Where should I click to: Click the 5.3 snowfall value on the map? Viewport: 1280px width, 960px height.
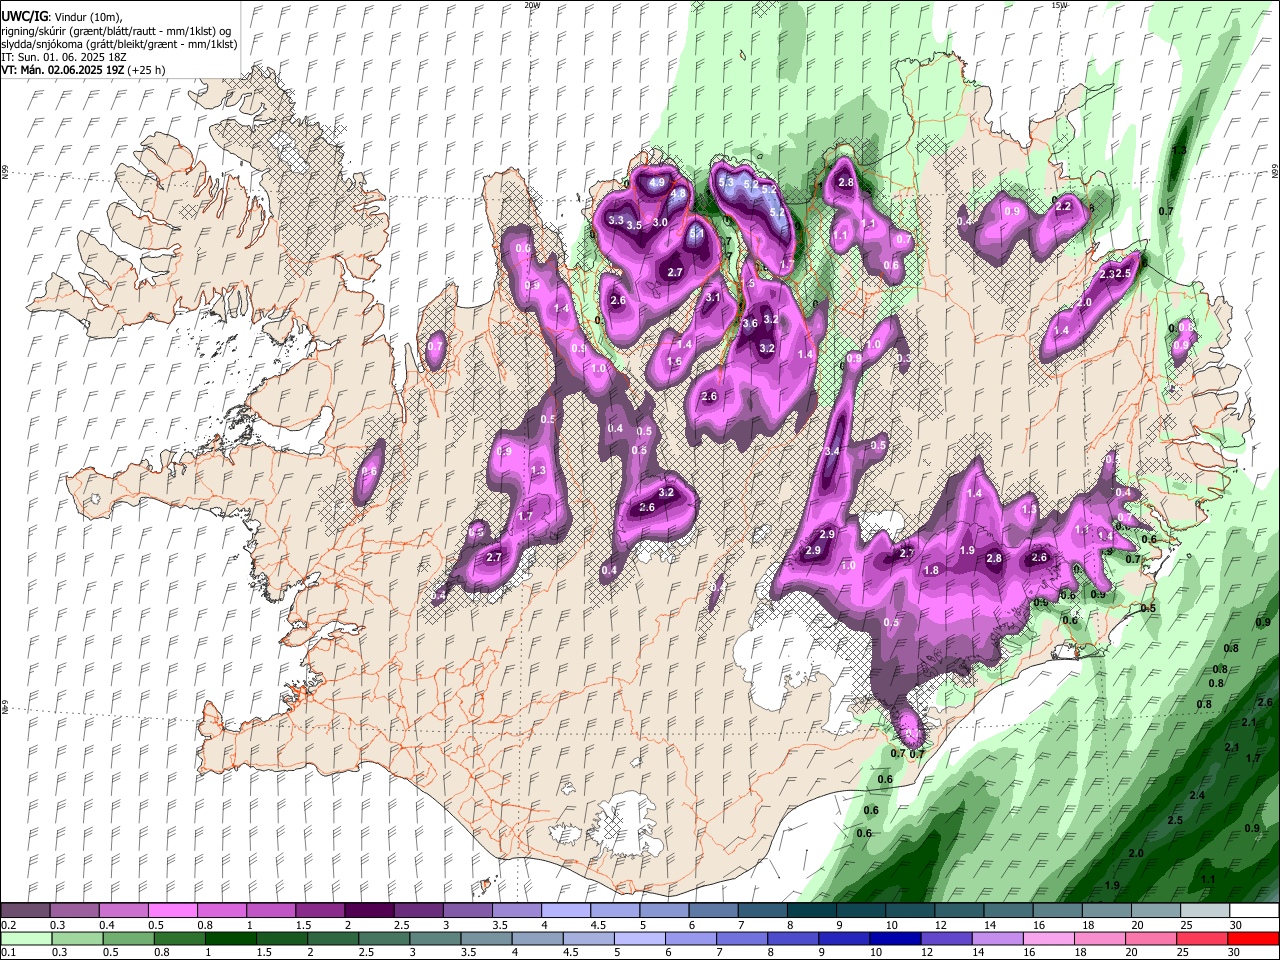pyautogui.click(x=726, y=183)
